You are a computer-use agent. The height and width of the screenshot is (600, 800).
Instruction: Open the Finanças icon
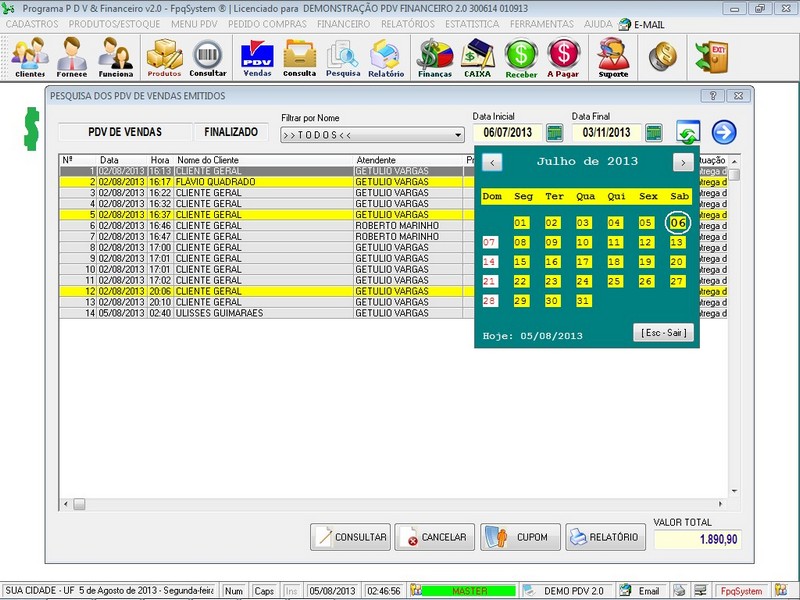point(435,58)
